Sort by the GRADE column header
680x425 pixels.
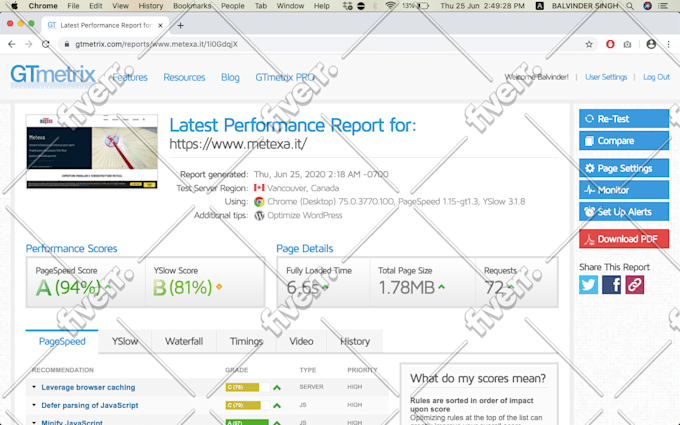[x=237, y=370]
